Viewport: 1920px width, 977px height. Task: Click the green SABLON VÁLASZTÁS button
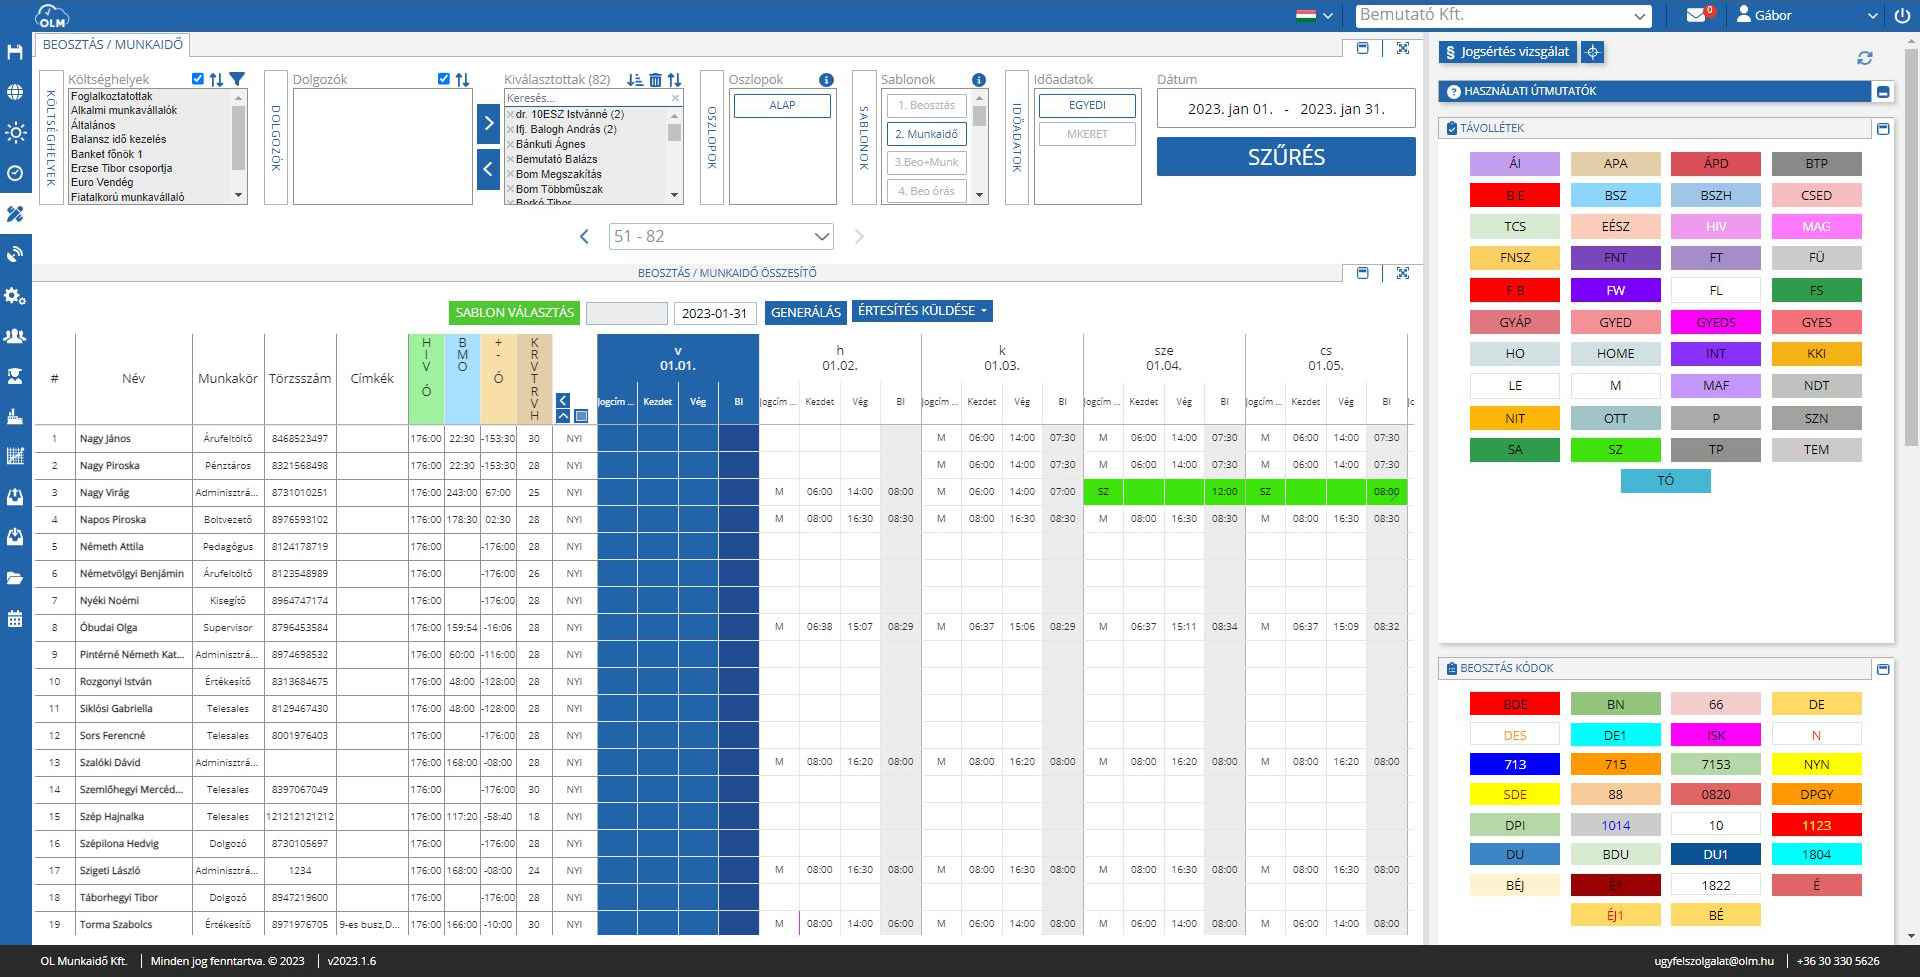tap(514, 312)
